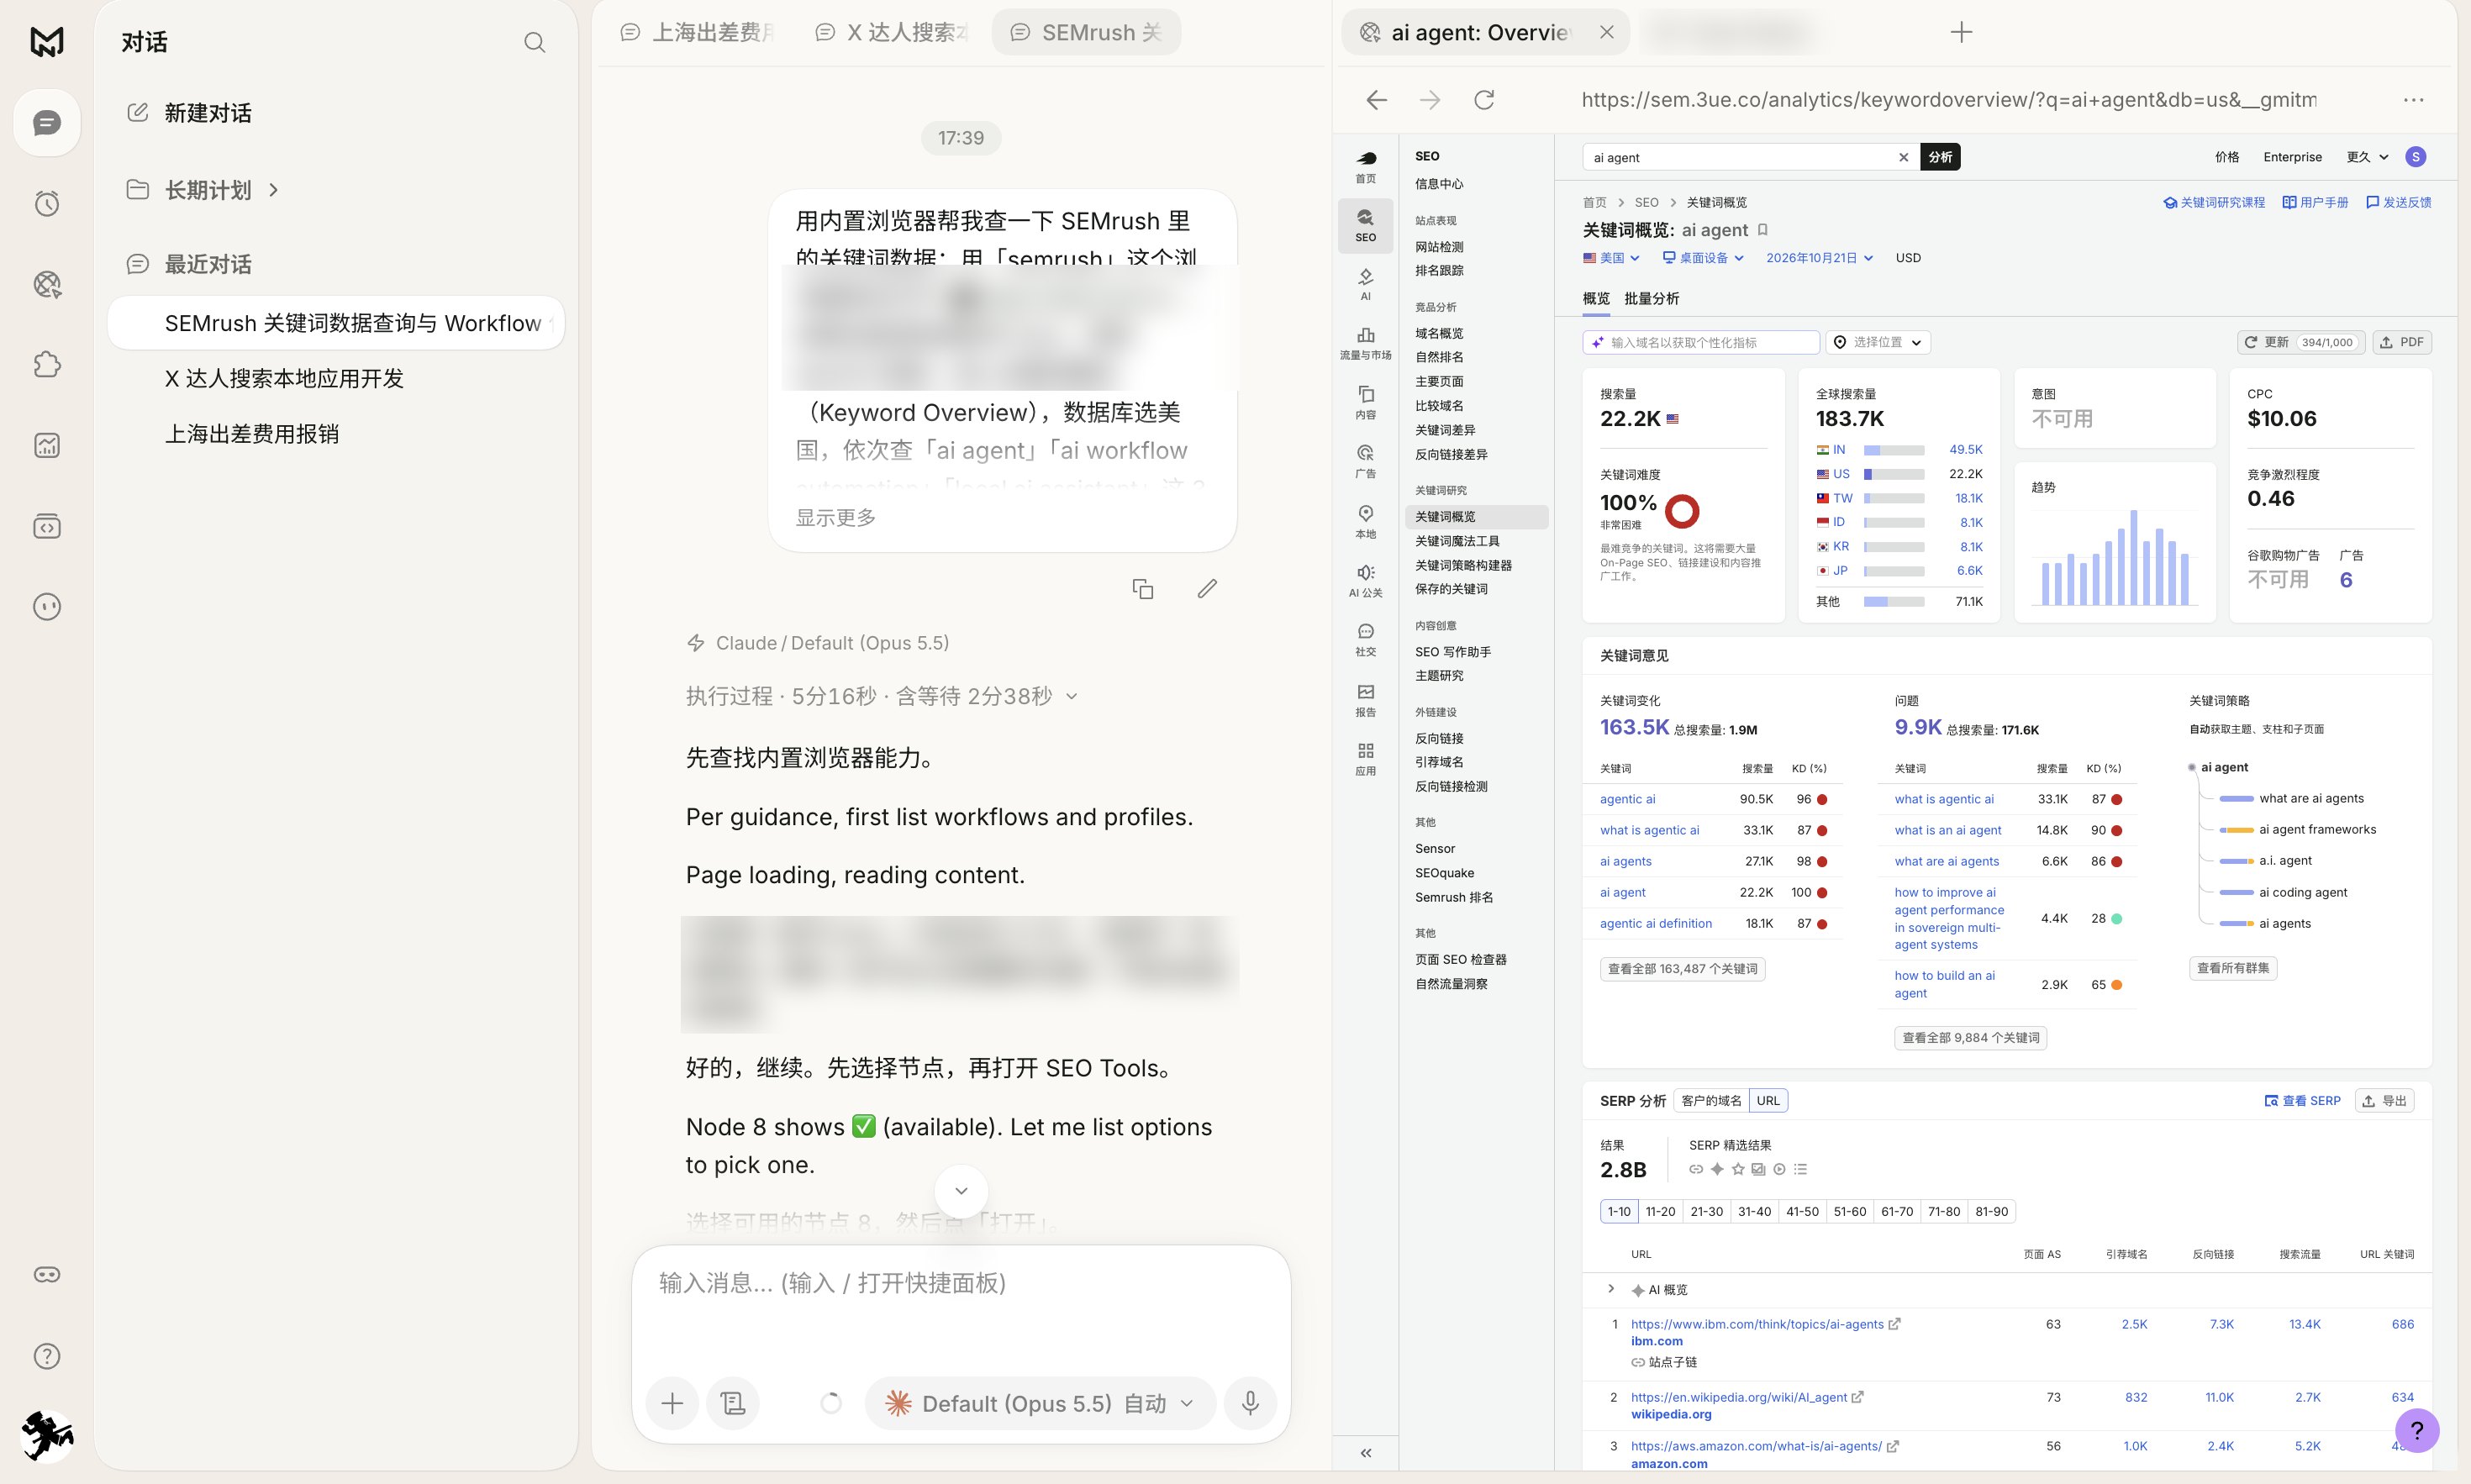The width and height of the screenshot is (2471, 1484).
Task: Select results page range 21-30
Action: pos(1706,1211)
